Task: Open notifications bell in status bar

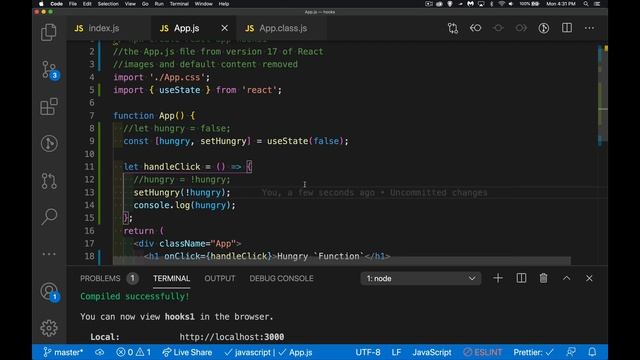Action: [x=592, y=352]
